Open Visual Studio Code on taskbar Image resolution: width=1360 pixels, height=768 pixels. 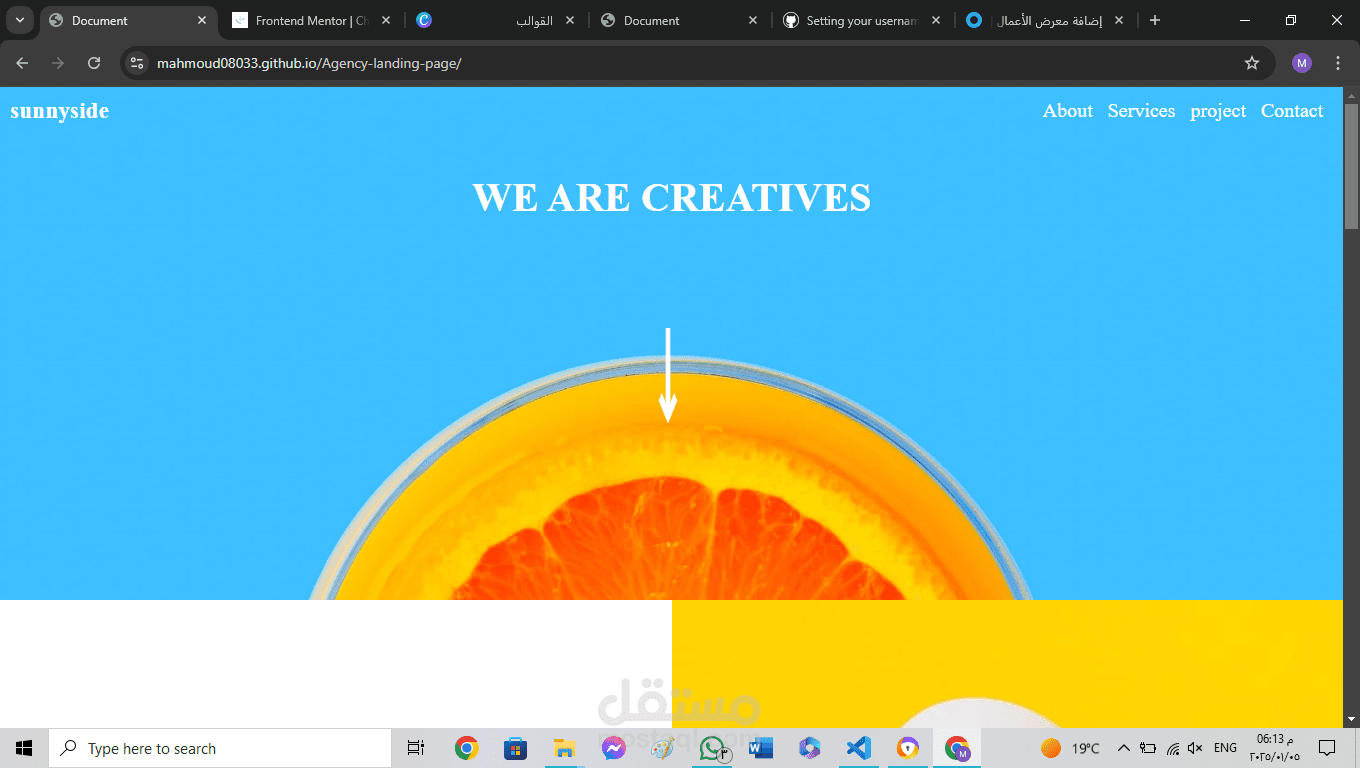[858, 748]
